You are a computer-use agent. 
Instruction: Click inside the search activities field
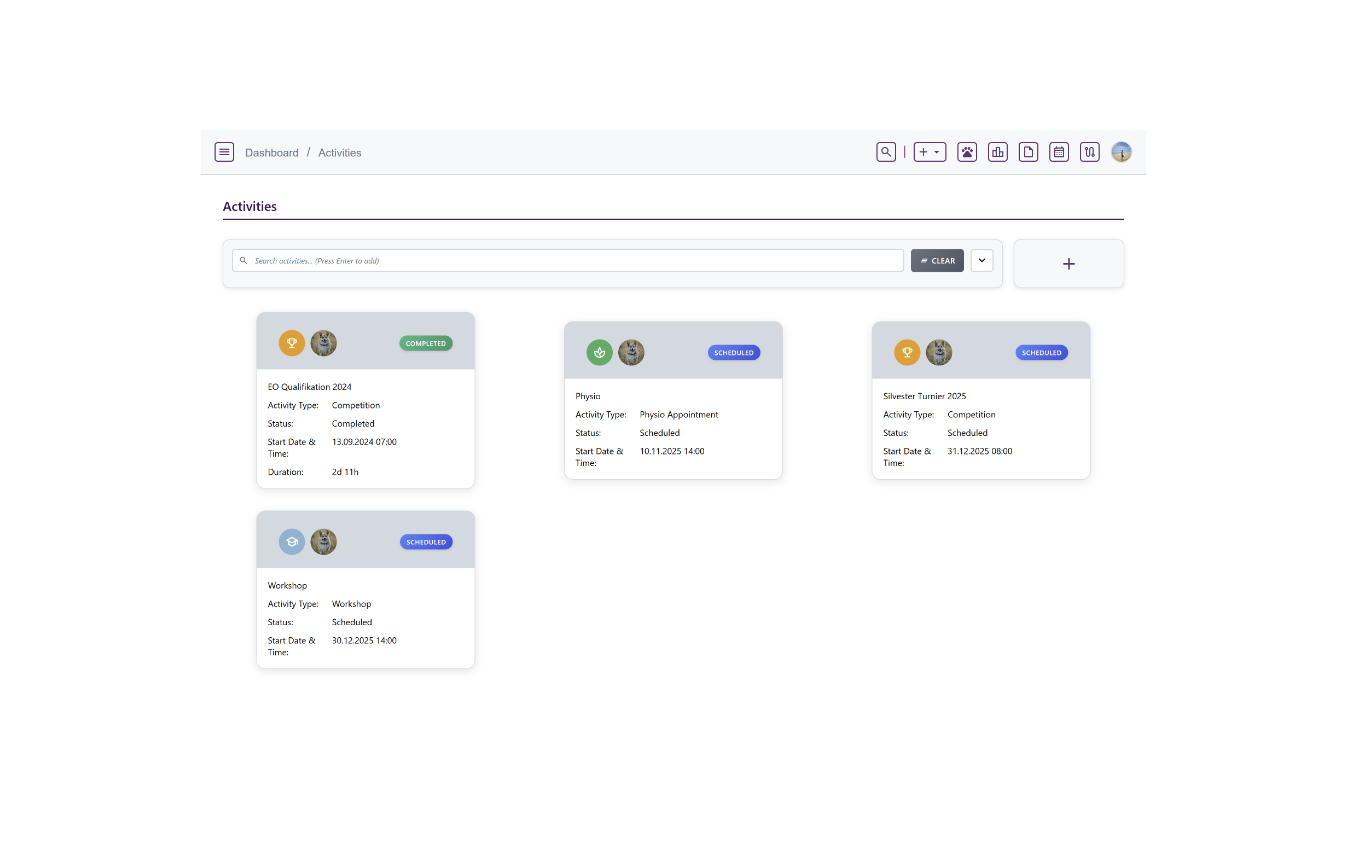click(x=566, y=260)
